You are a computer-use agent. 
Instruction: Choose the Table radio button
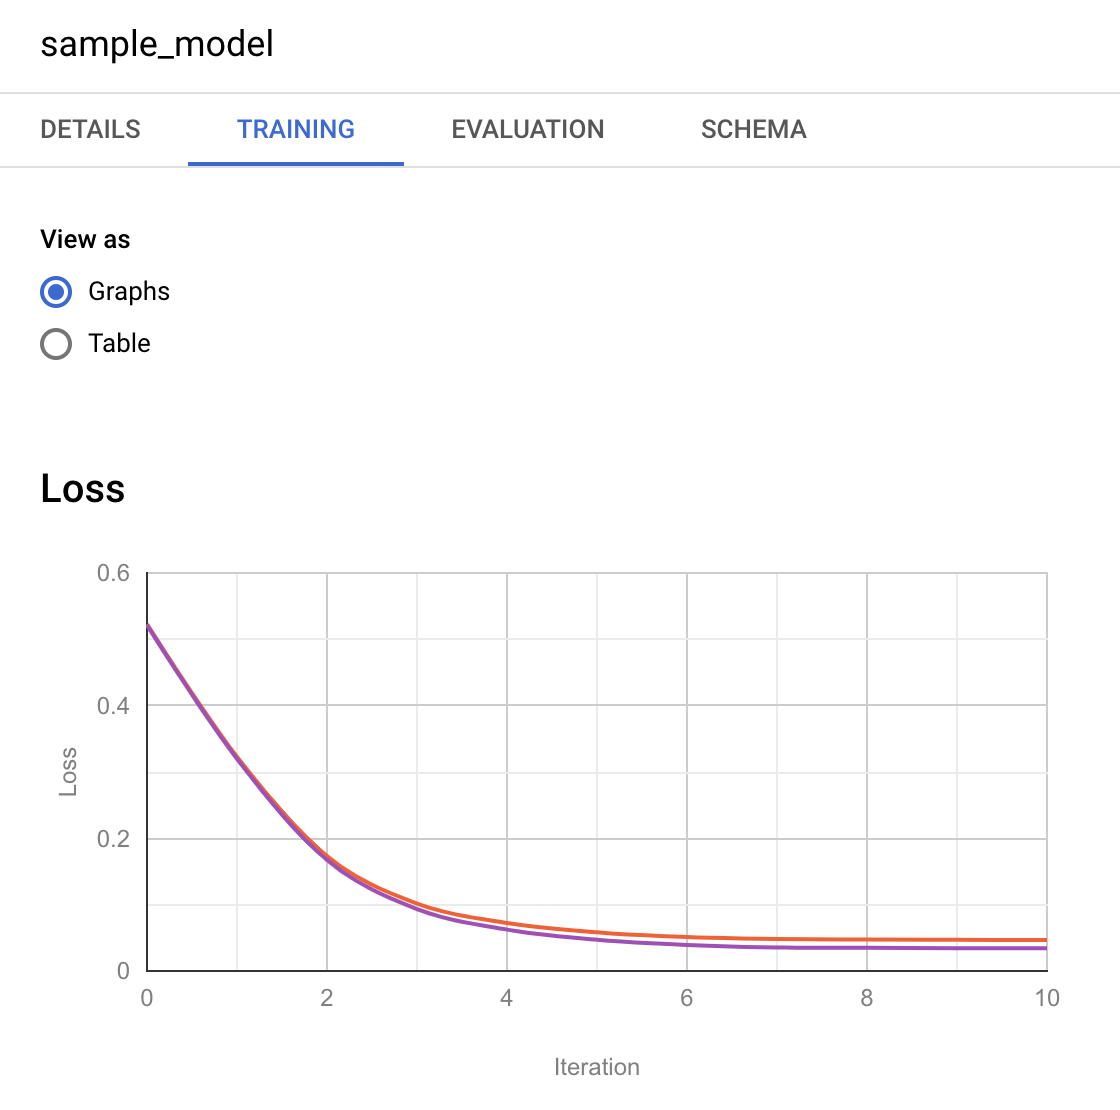point(56,344)
